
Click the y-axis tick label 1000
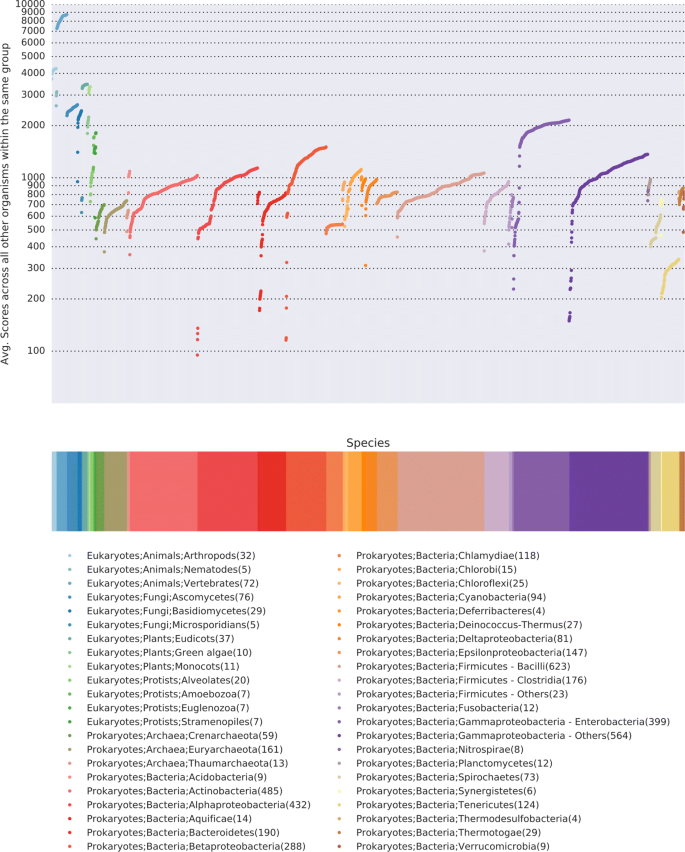tap(34, 177)
